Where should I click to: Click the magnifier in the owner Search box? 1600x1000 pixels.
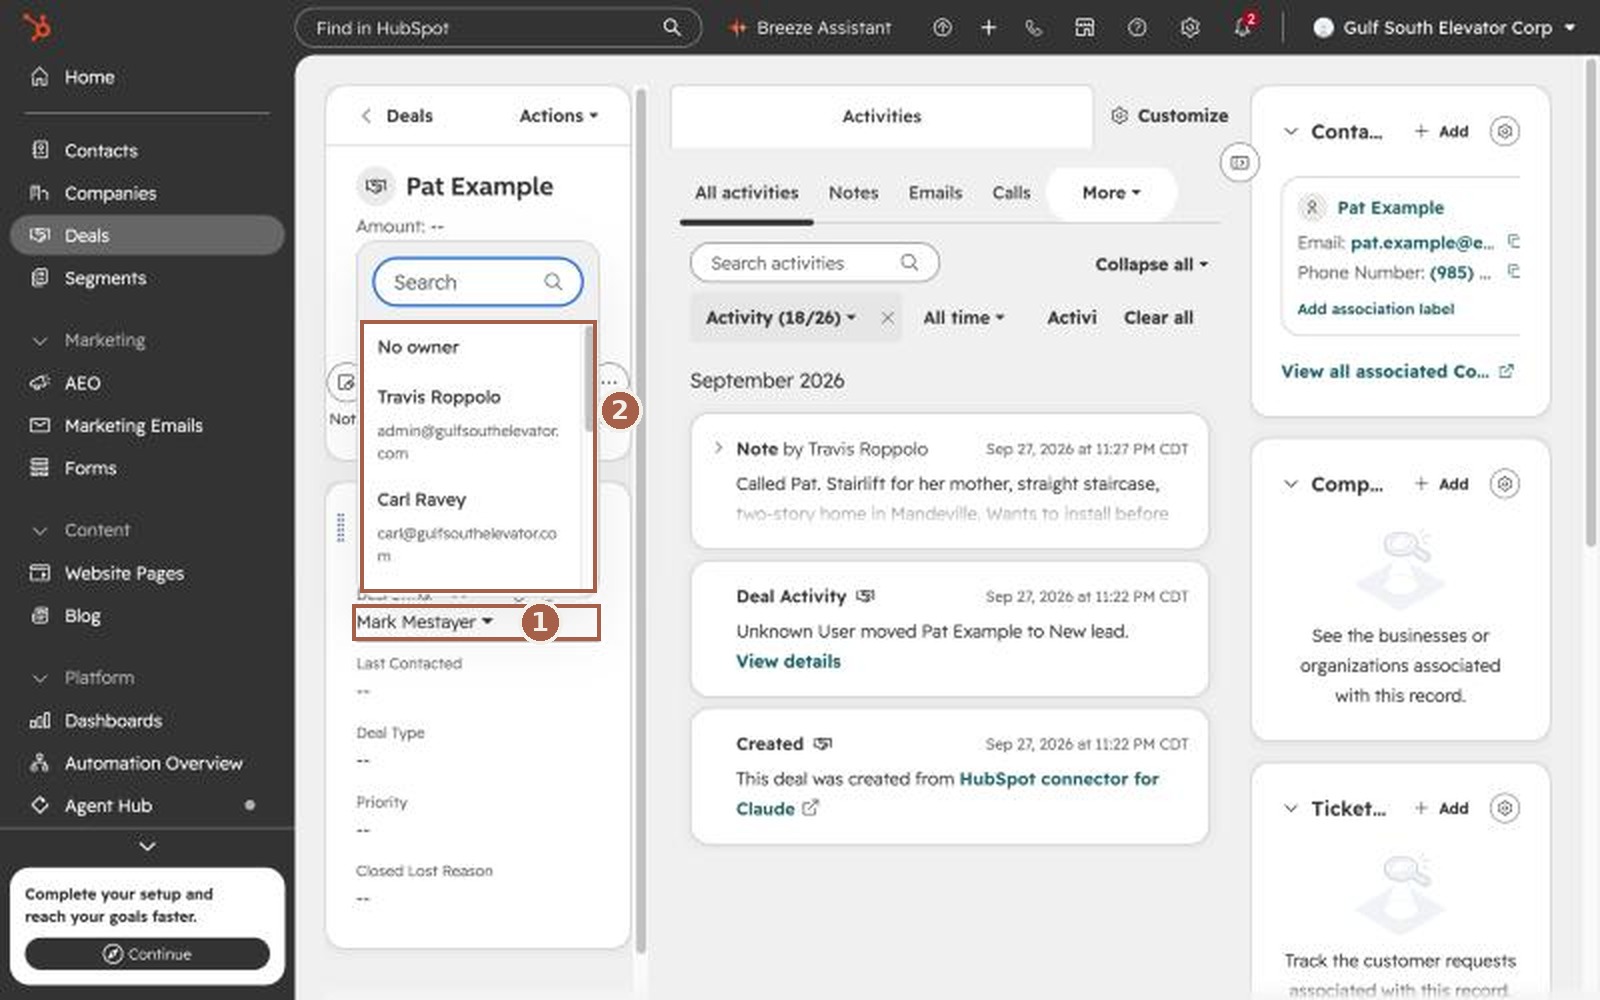553,282
